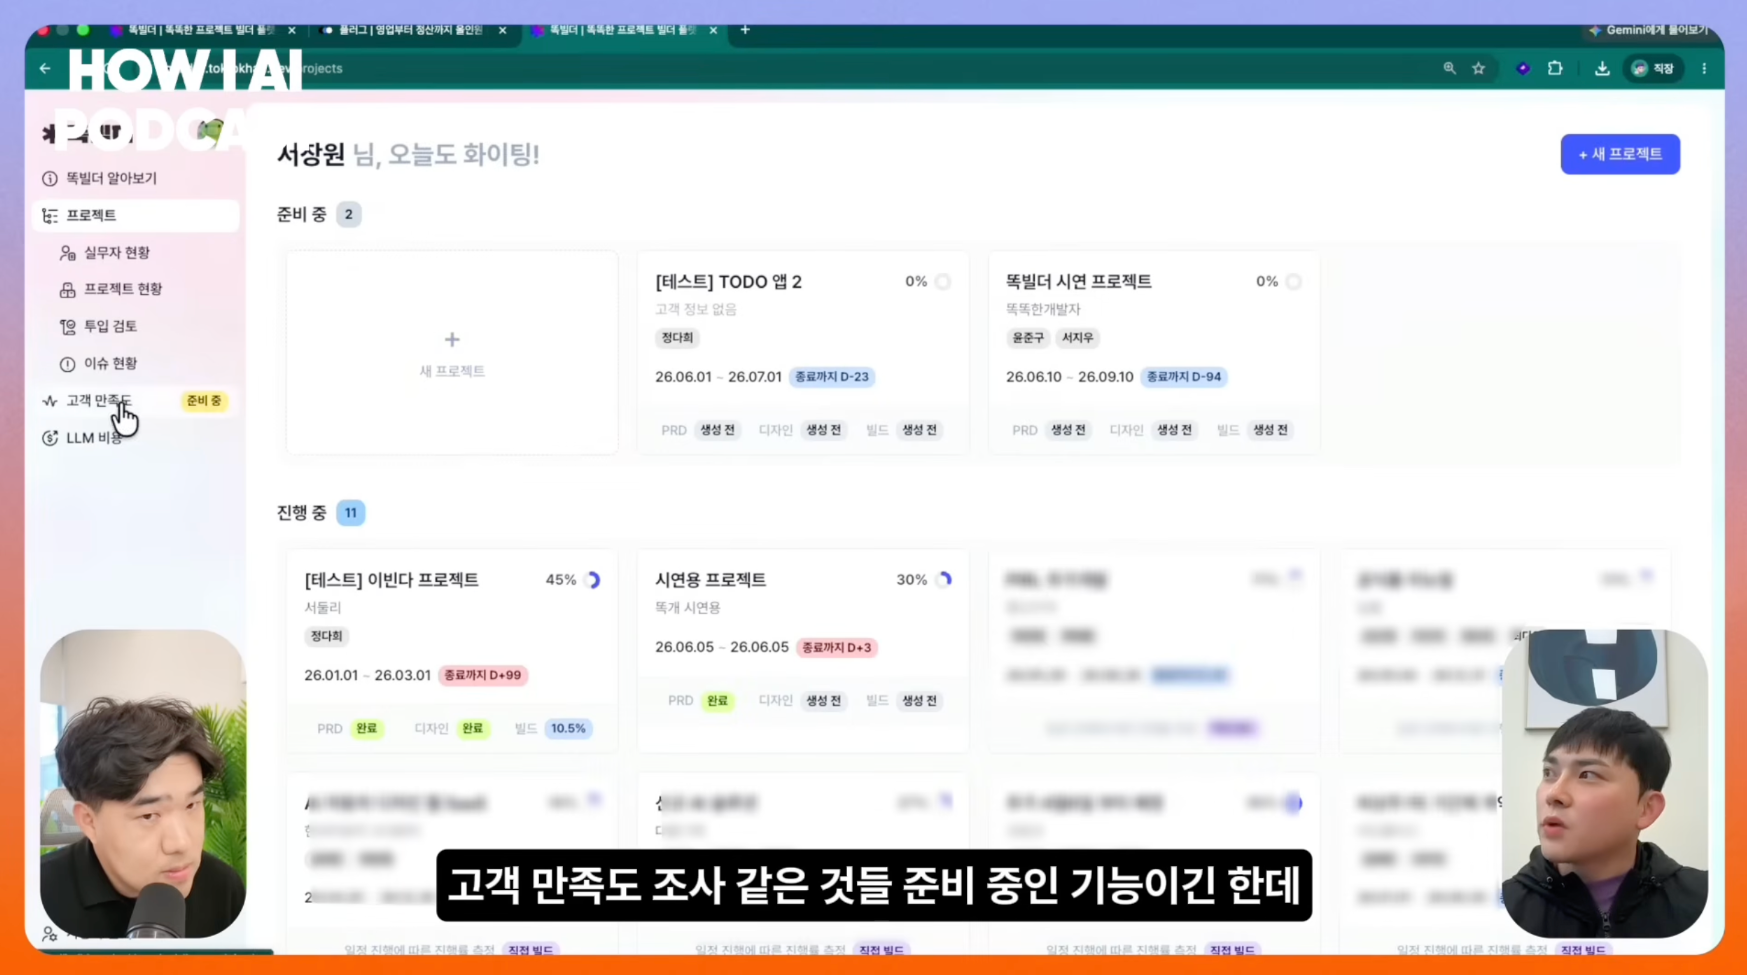This screenshot has width=1747, height=975.
Task: Click the 10.5% build badge on 이빈다 프로젝트
Action: pyautogui.click(x=568, y=729)
